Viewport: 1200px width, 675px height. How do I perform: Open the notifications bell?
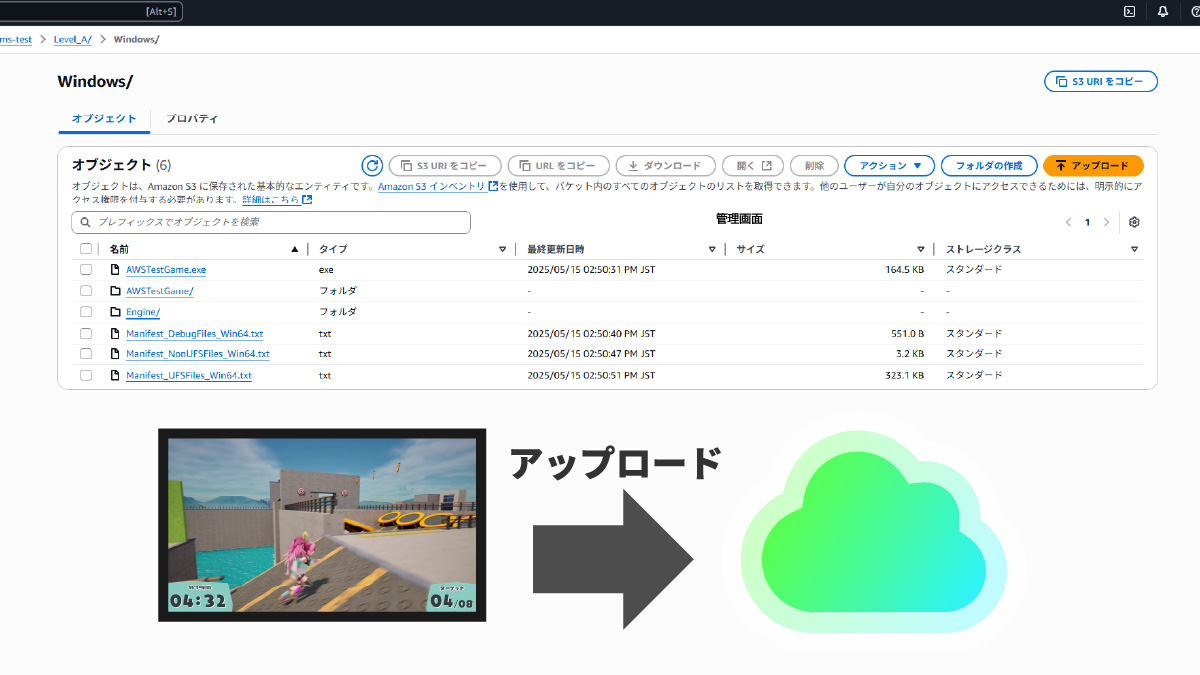[x=1162, y=12]
